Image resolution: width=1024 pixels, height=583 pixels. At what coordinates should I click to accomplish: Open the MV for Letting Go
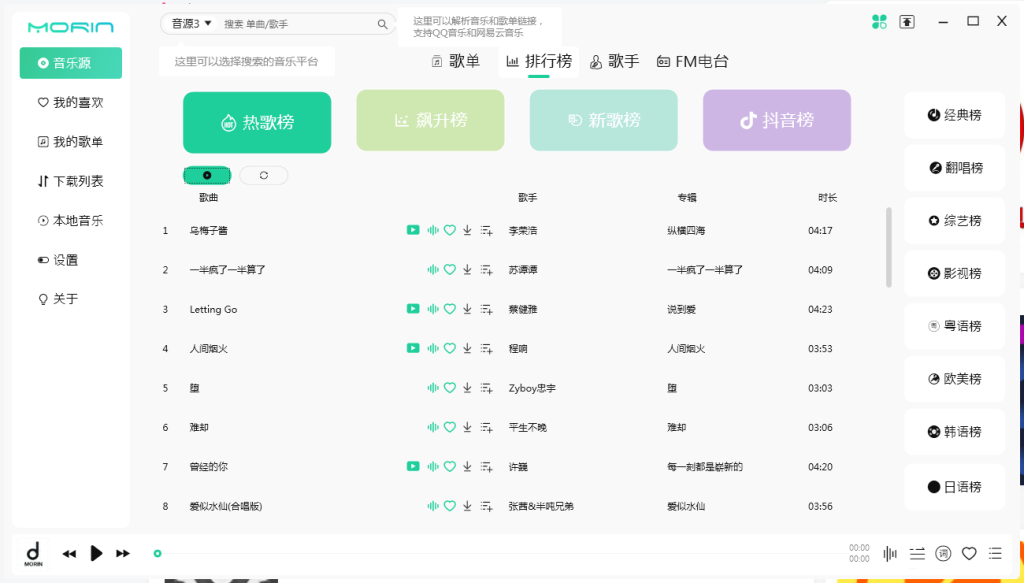(413, 308)
